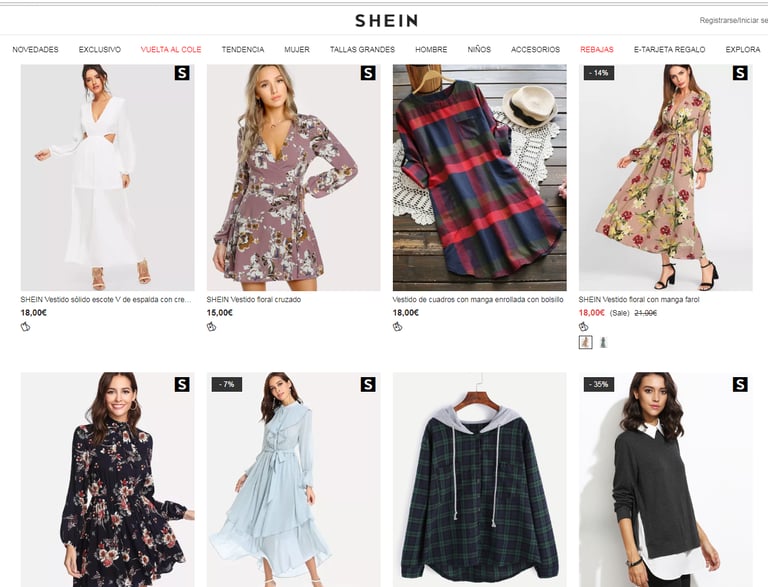Click the SHEIN logo at top
Image resolution: width=768 pixels, height=587 pixels.
coord(386,21)
